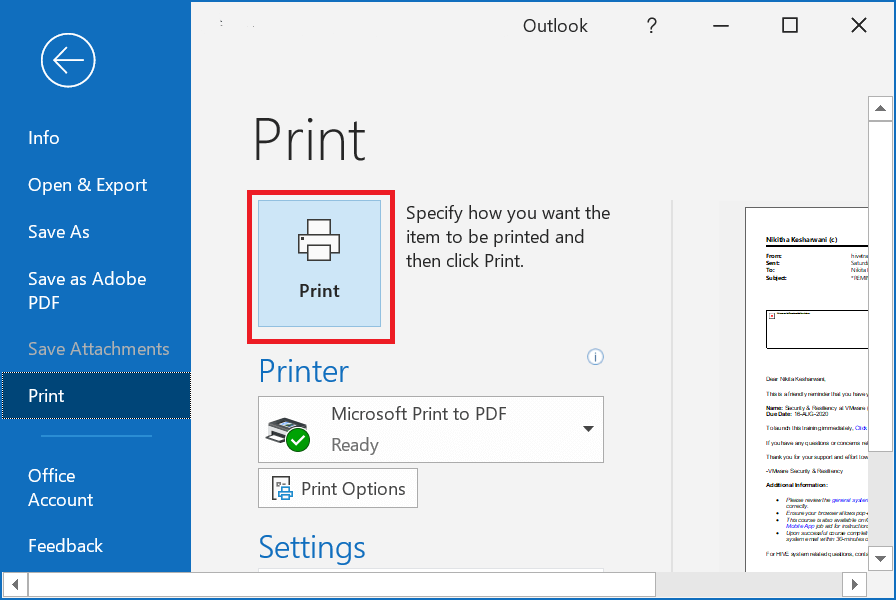Click the Outlook help question mark
Screen dimensions: 896x600
(x=651, y=26)
